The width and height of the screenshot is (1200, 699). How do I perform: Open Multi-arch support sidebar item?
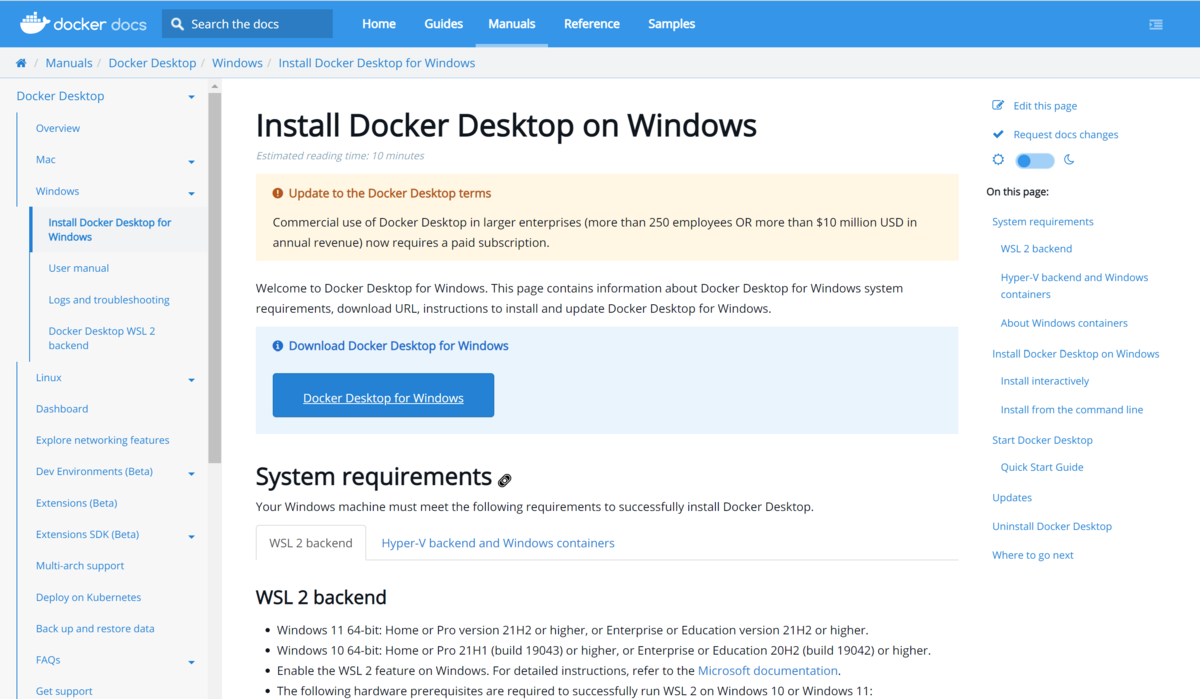click(80, 566)
